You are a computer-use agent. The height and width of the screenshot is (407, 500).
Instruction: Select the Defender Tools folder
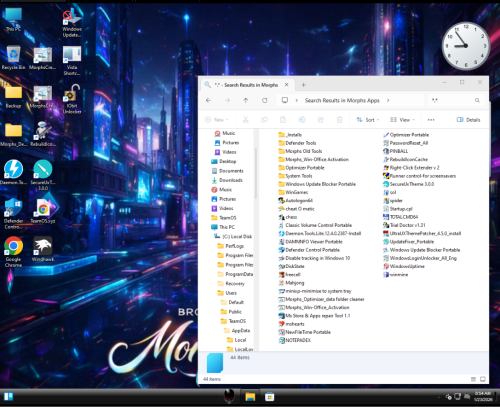[x=297, y=143]
